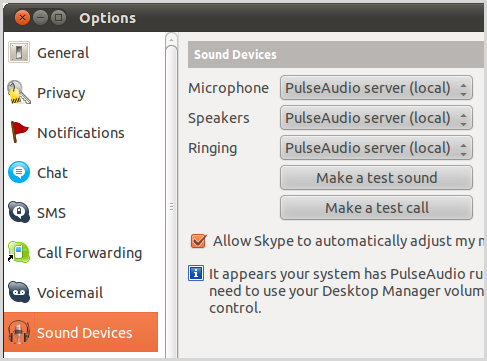This screenshot has width=487, height=361.
Task: Open Chat via the blue speech bubble icon
Action: click(19, 172)
